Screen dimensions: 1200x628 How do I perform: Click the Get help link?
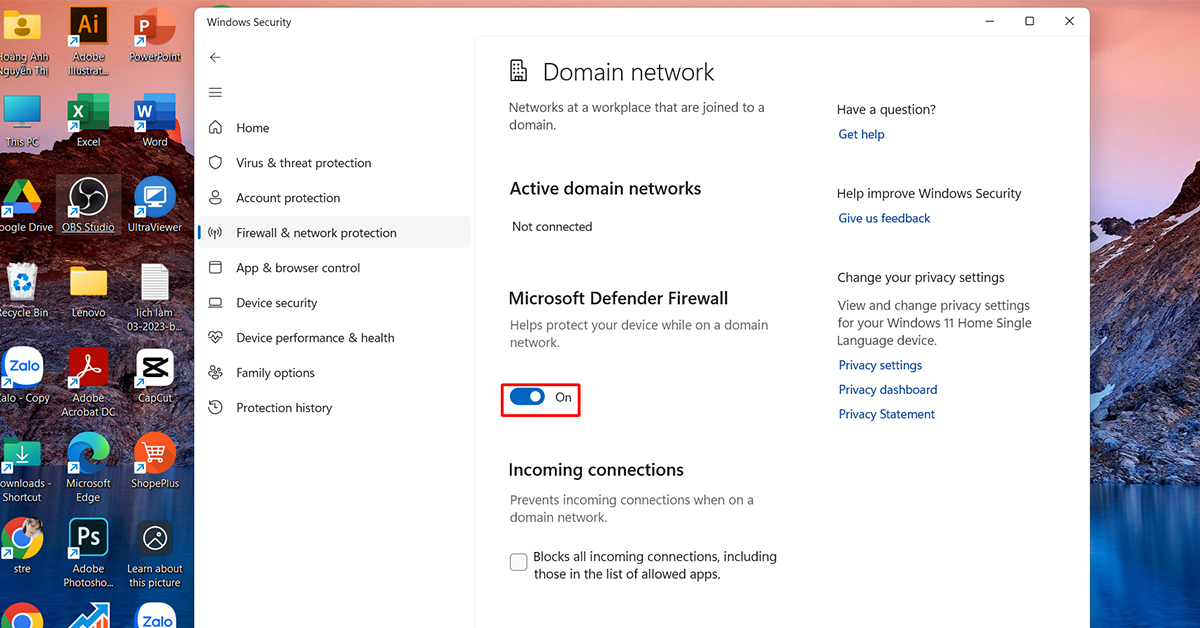click(x=861, y=134)
